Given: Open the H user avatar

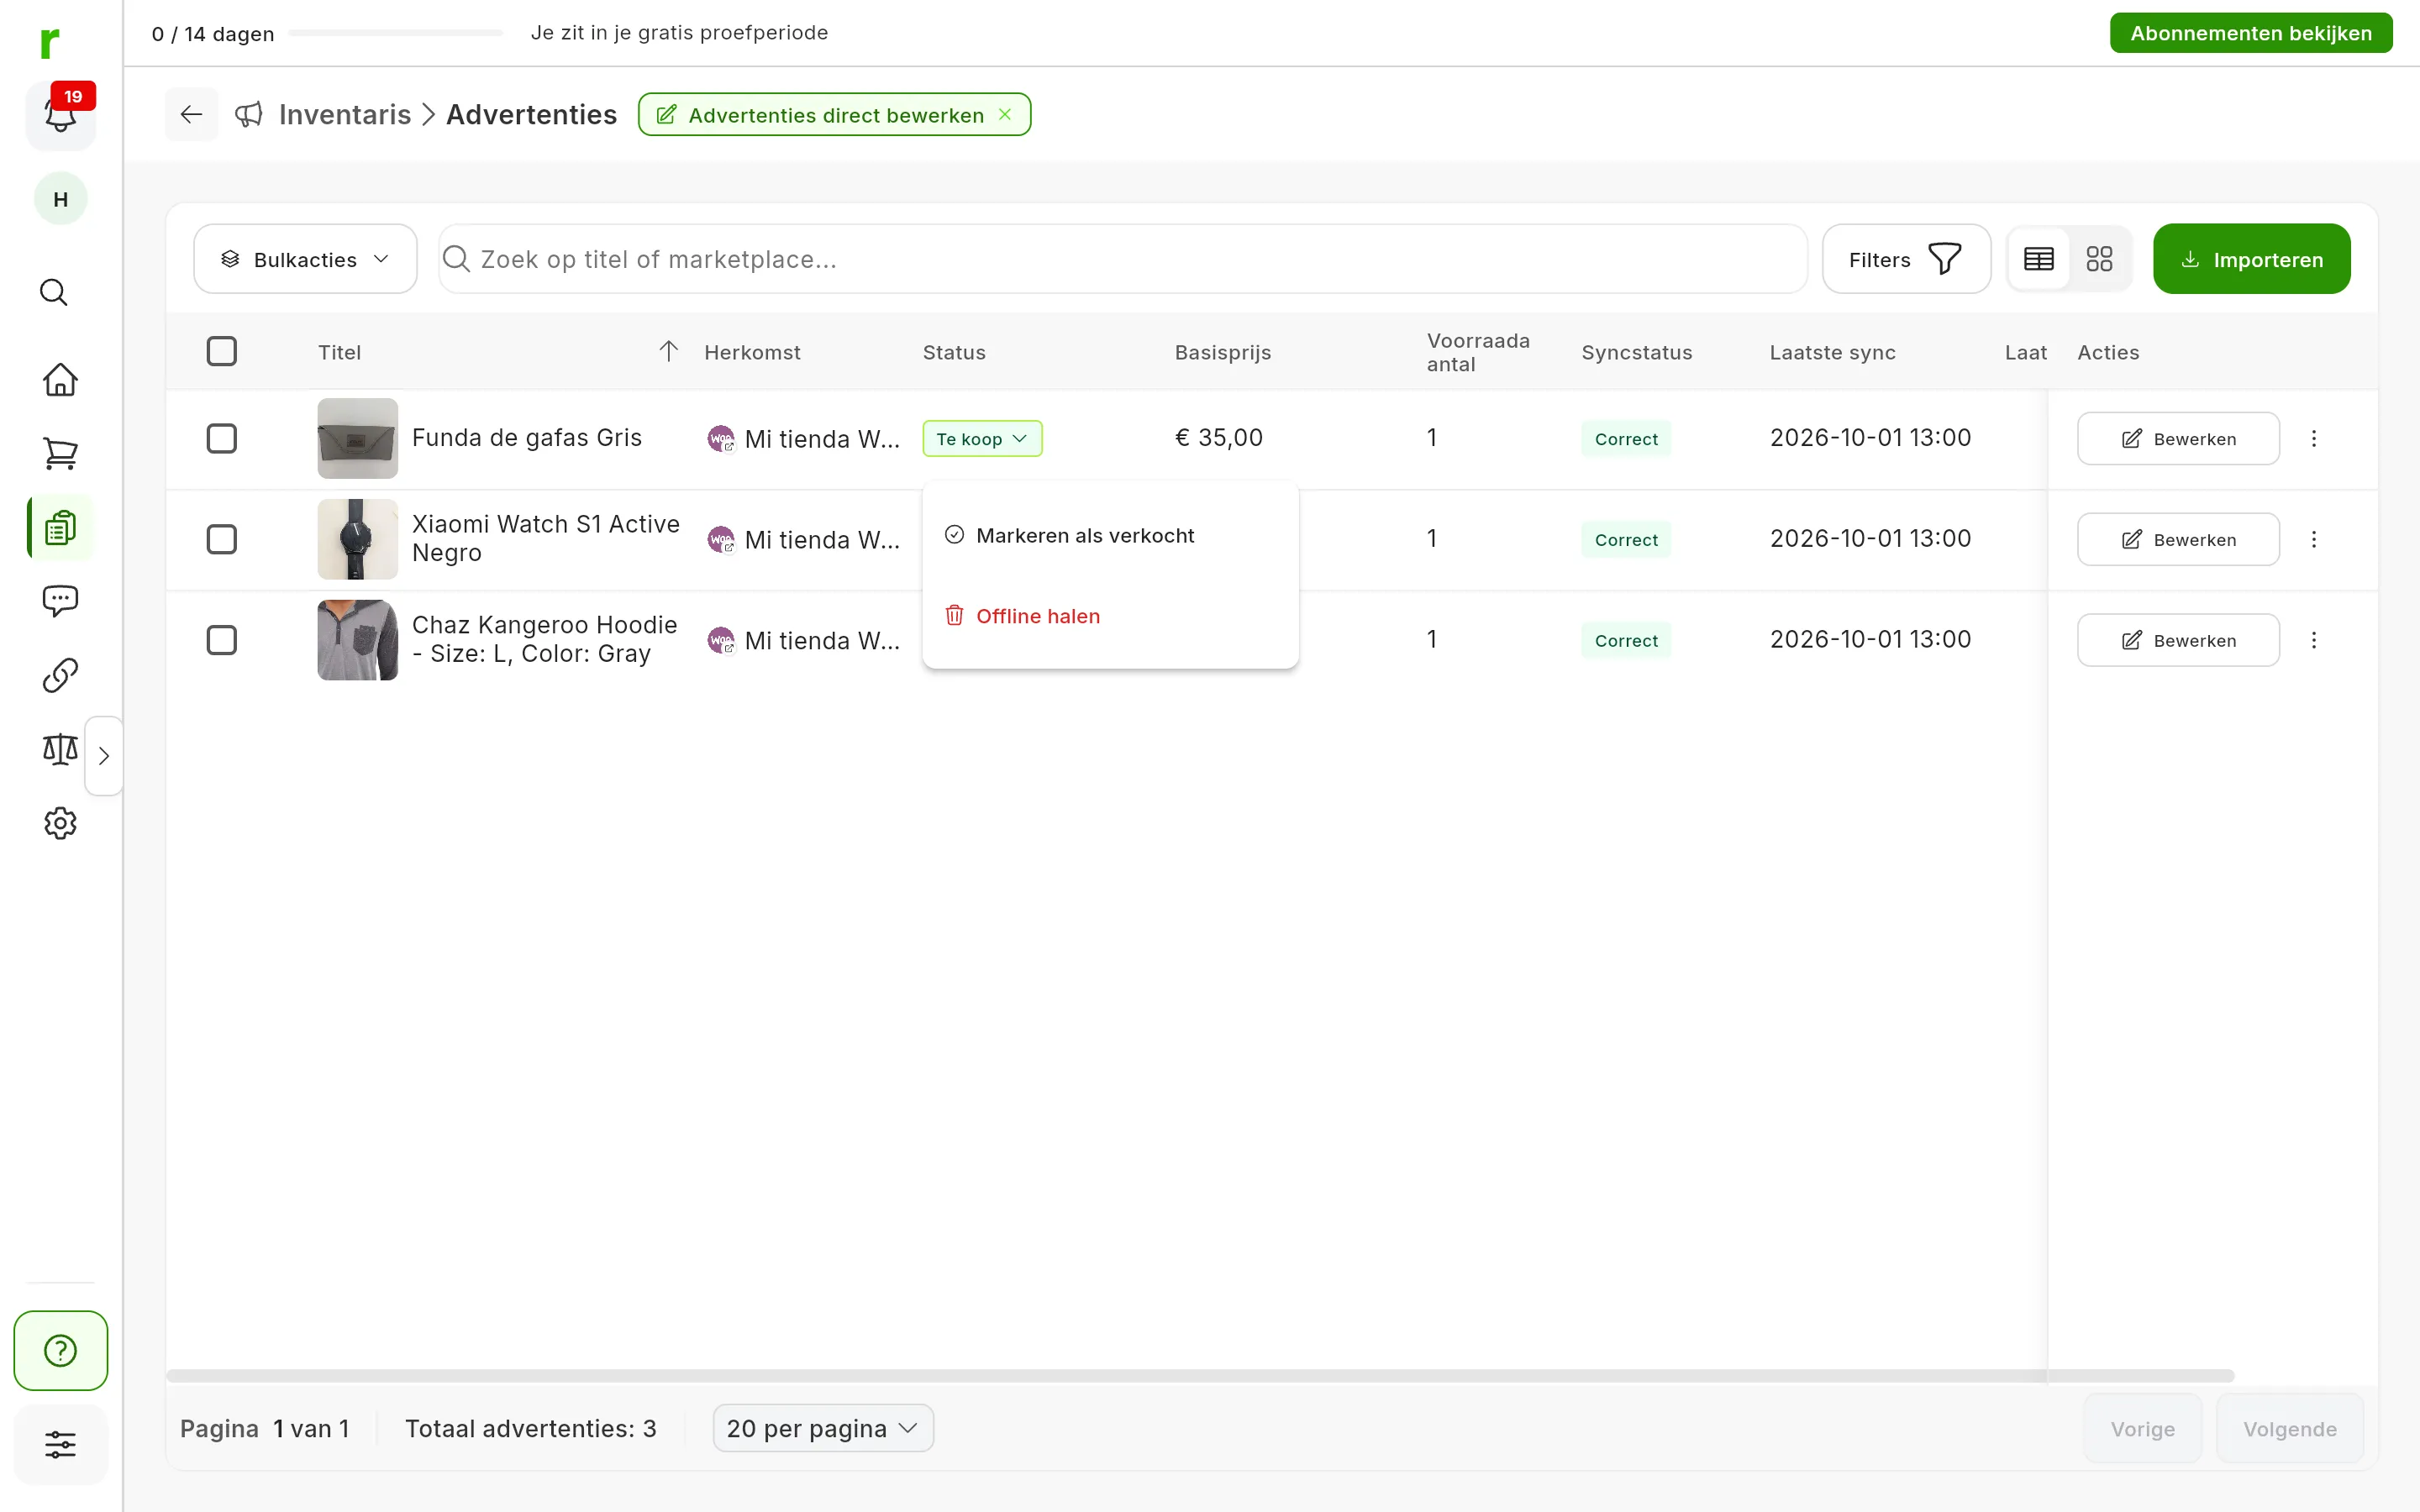Looking at the screenshot, I should pyautogui.click(x=61, y=199).
